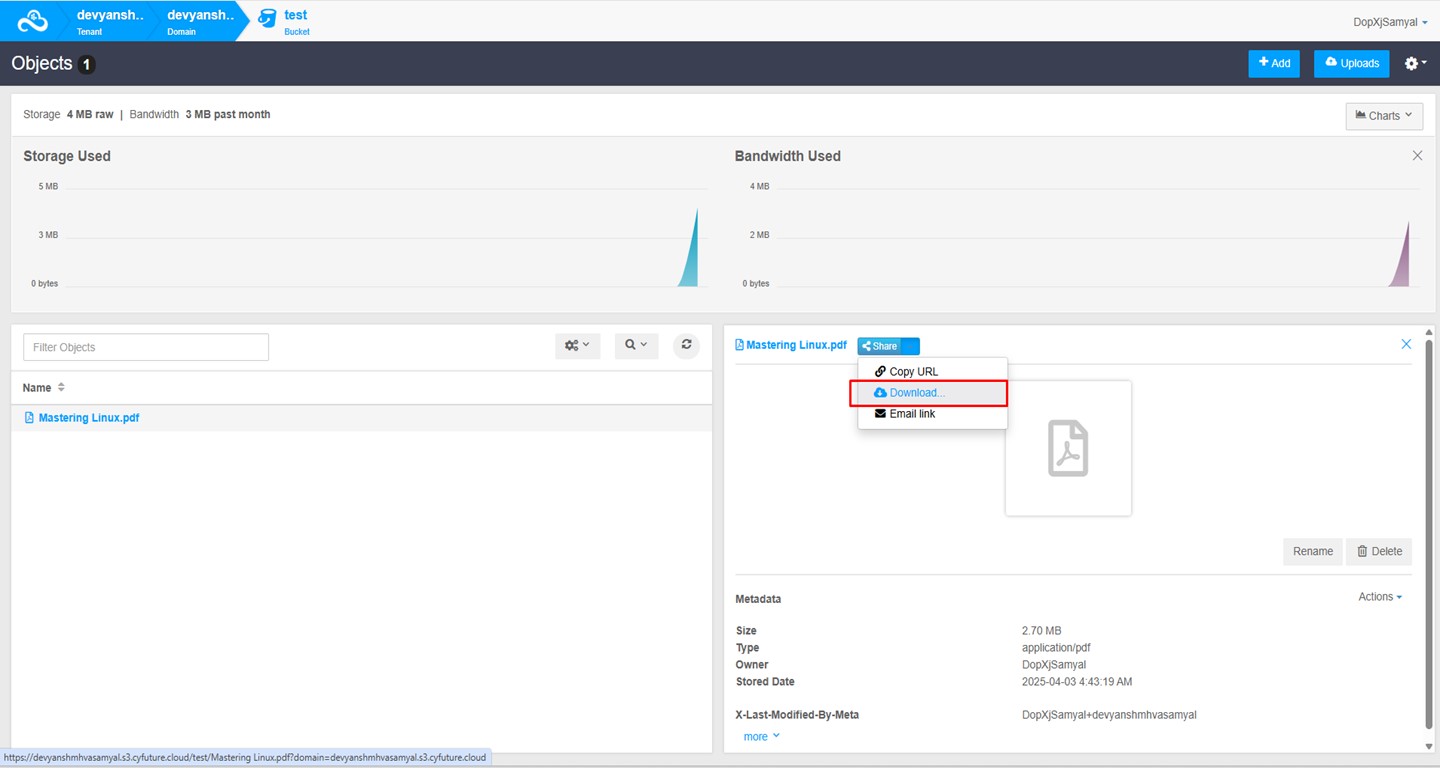Screen dimensions: 1440x768
Task: Click the test bucket icon in breadcrumb
Action: (x=267, y=20)
